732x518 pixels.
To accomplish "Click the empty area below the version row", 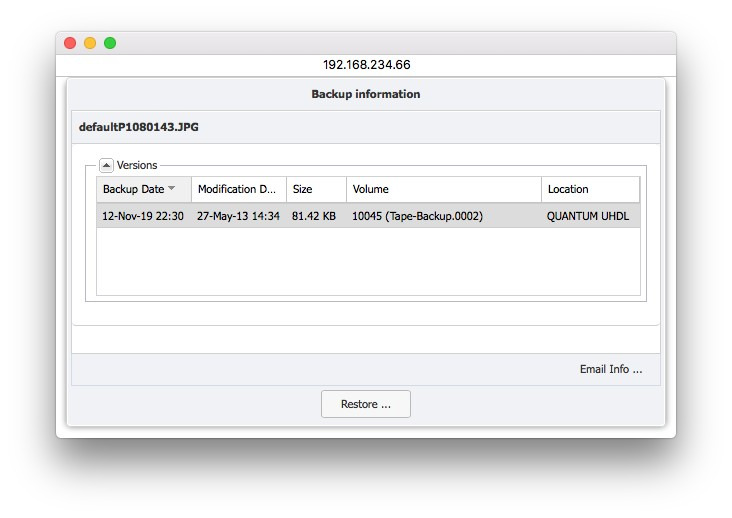I will tap(367, 262).
